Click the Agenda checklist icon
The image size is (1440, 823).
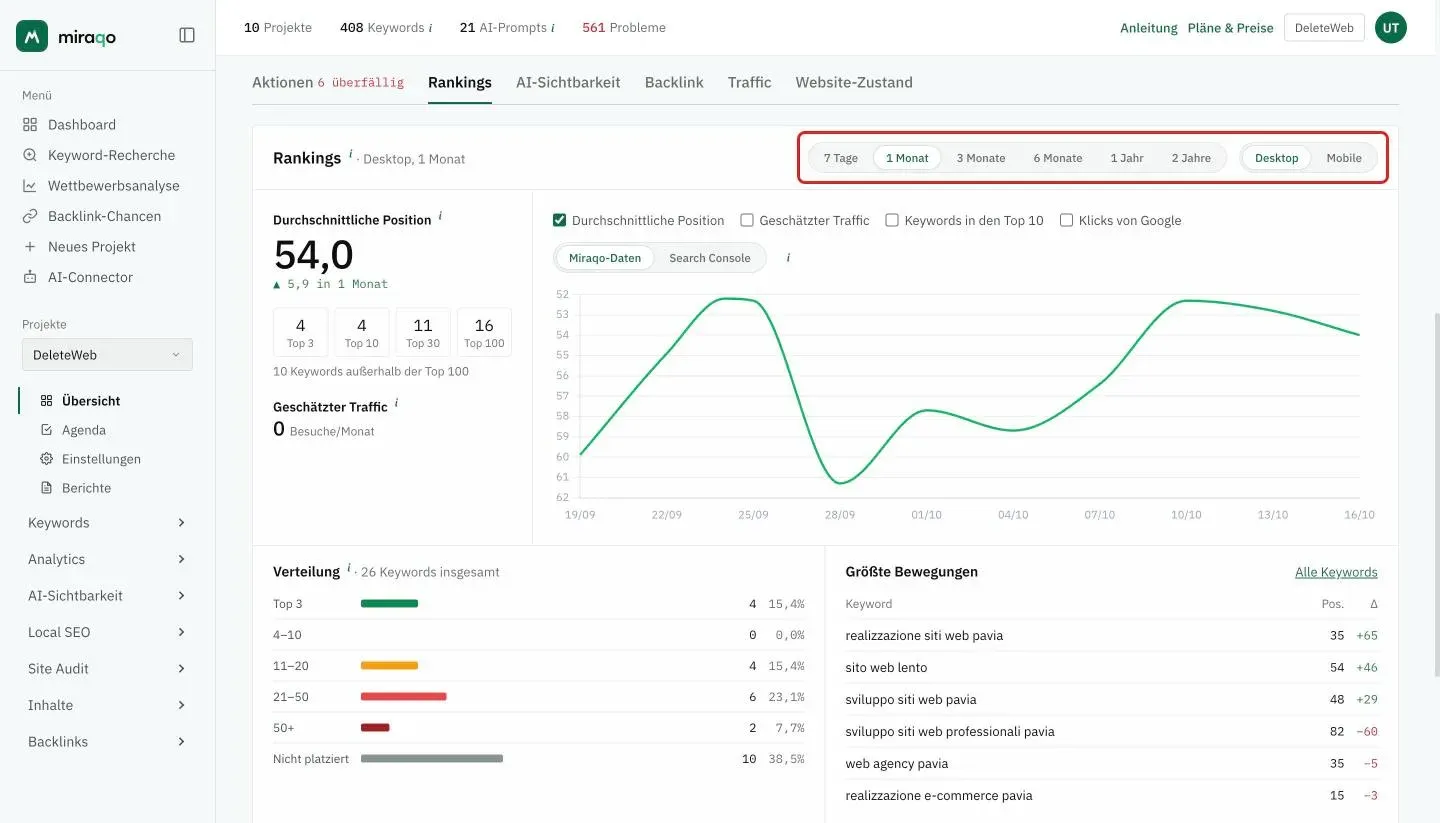46,430
